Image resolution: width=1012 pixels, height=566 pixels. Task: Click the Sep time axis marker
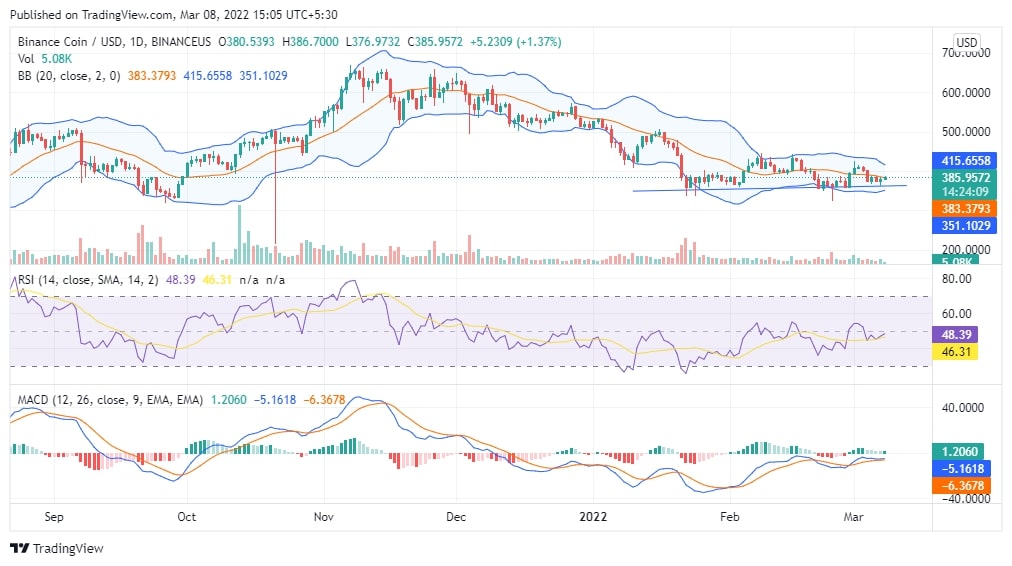[54, 517]
